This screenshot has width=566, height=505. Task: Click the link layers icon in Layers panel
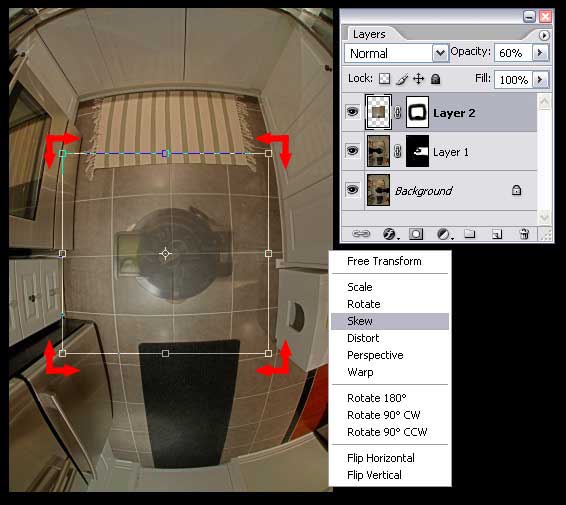click(x=361, y=234)
